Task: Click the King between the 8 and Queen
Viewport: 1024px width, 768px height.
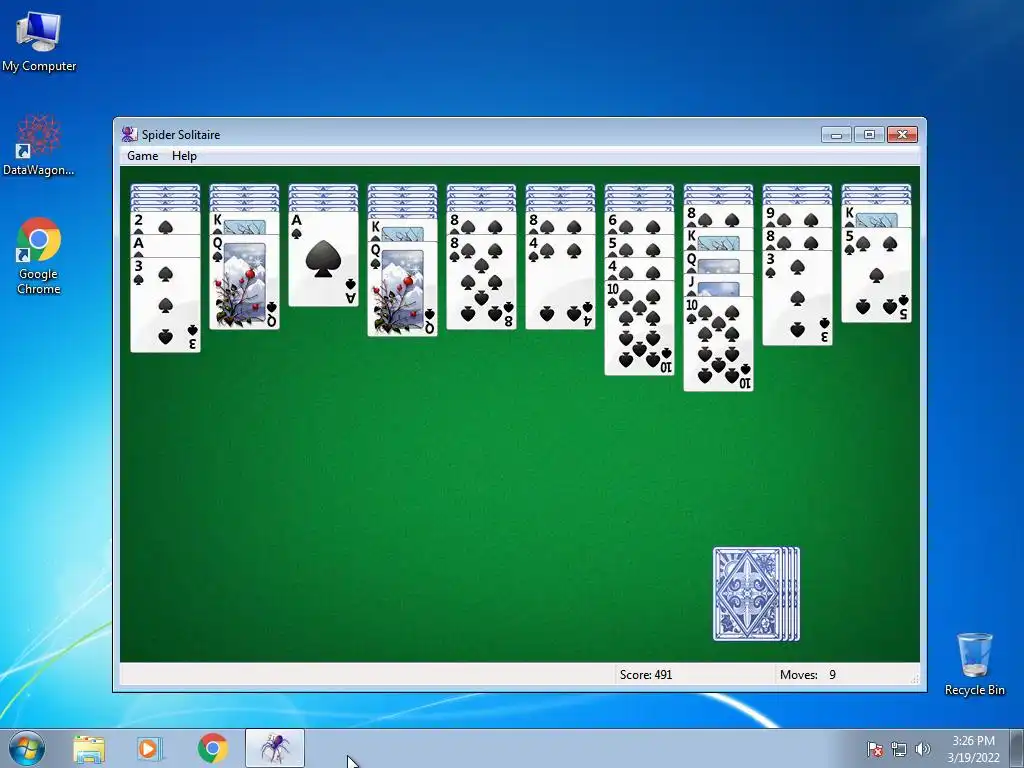Action: coord(718,239)
